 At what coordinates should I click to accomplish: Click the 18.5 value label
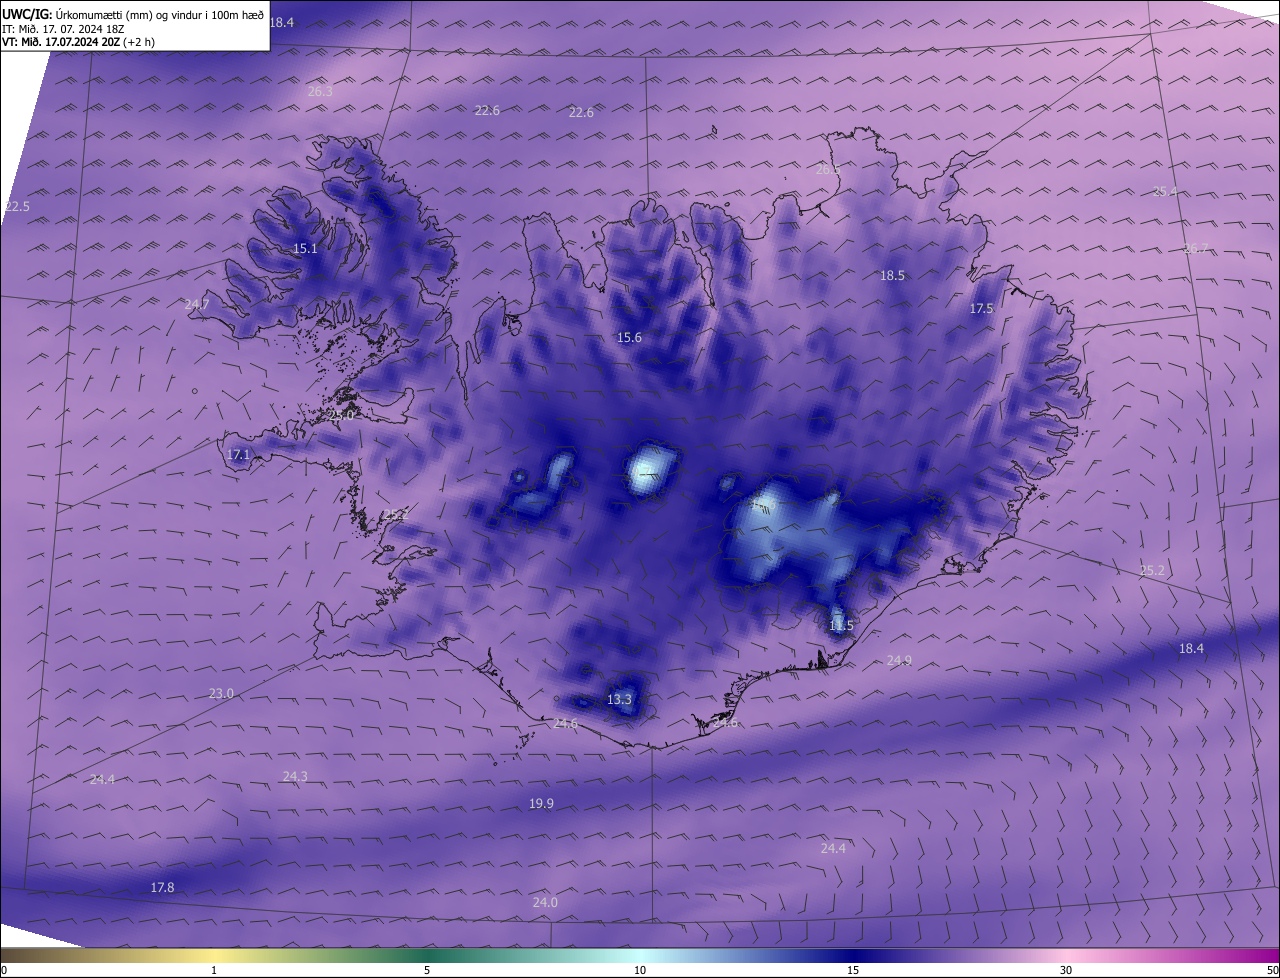pos(892,275)
